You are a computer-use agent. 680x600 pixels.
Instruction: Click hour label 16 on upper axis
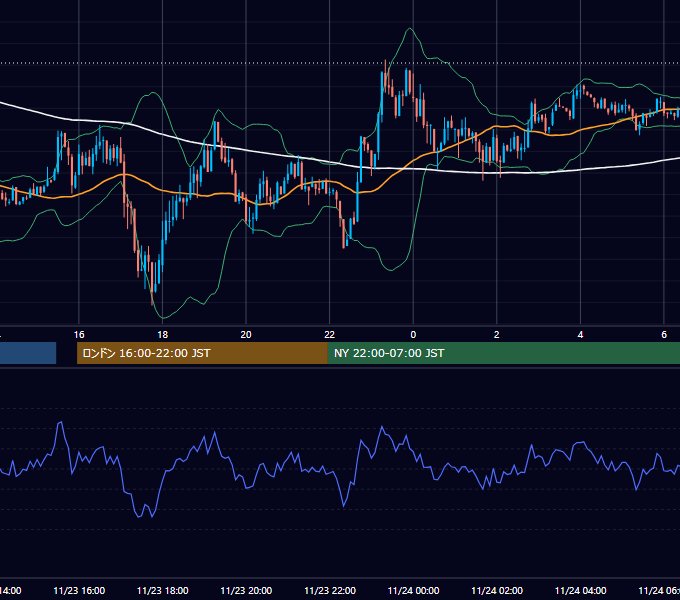[x=79, y=335]
